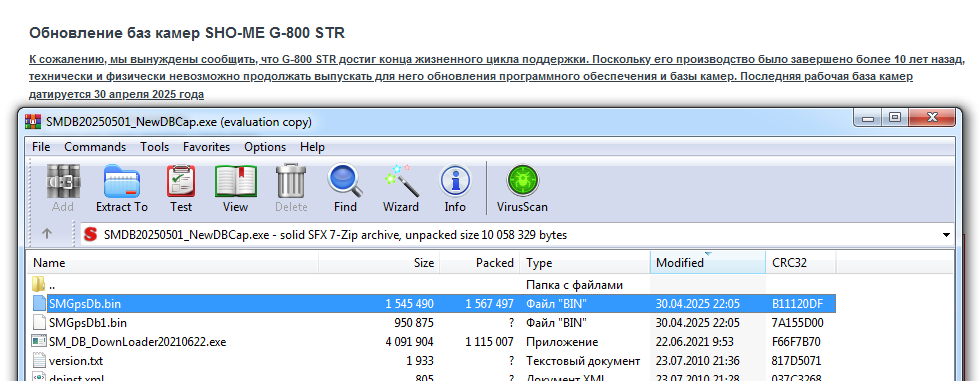Click size value 4 091 904
The height and width of the screenshot is (381, 980).
(409, 342)
